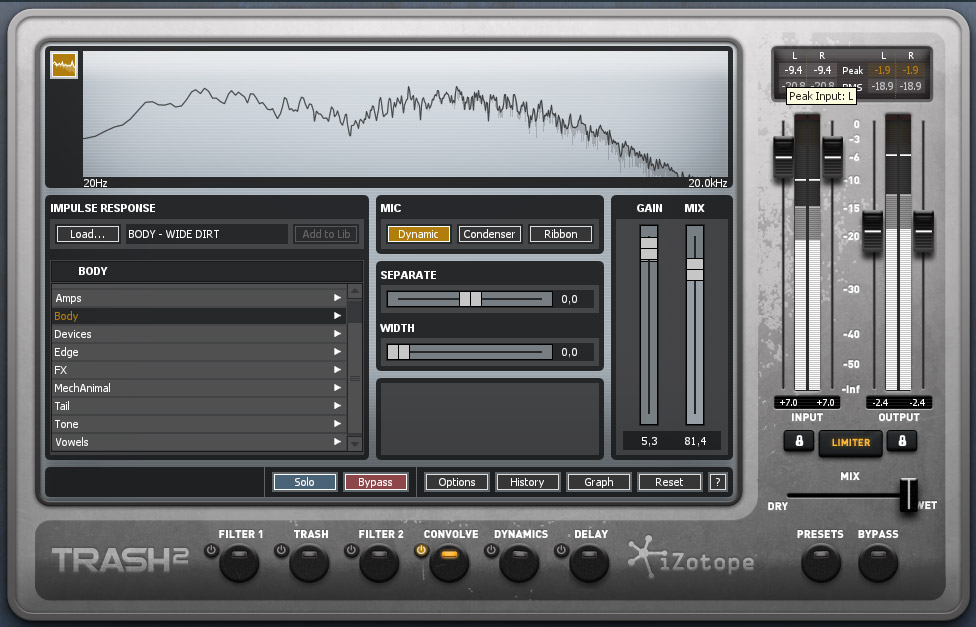The image size is (976, 627).
Task: Expand the Amps category
Action: tap(338, 297)
